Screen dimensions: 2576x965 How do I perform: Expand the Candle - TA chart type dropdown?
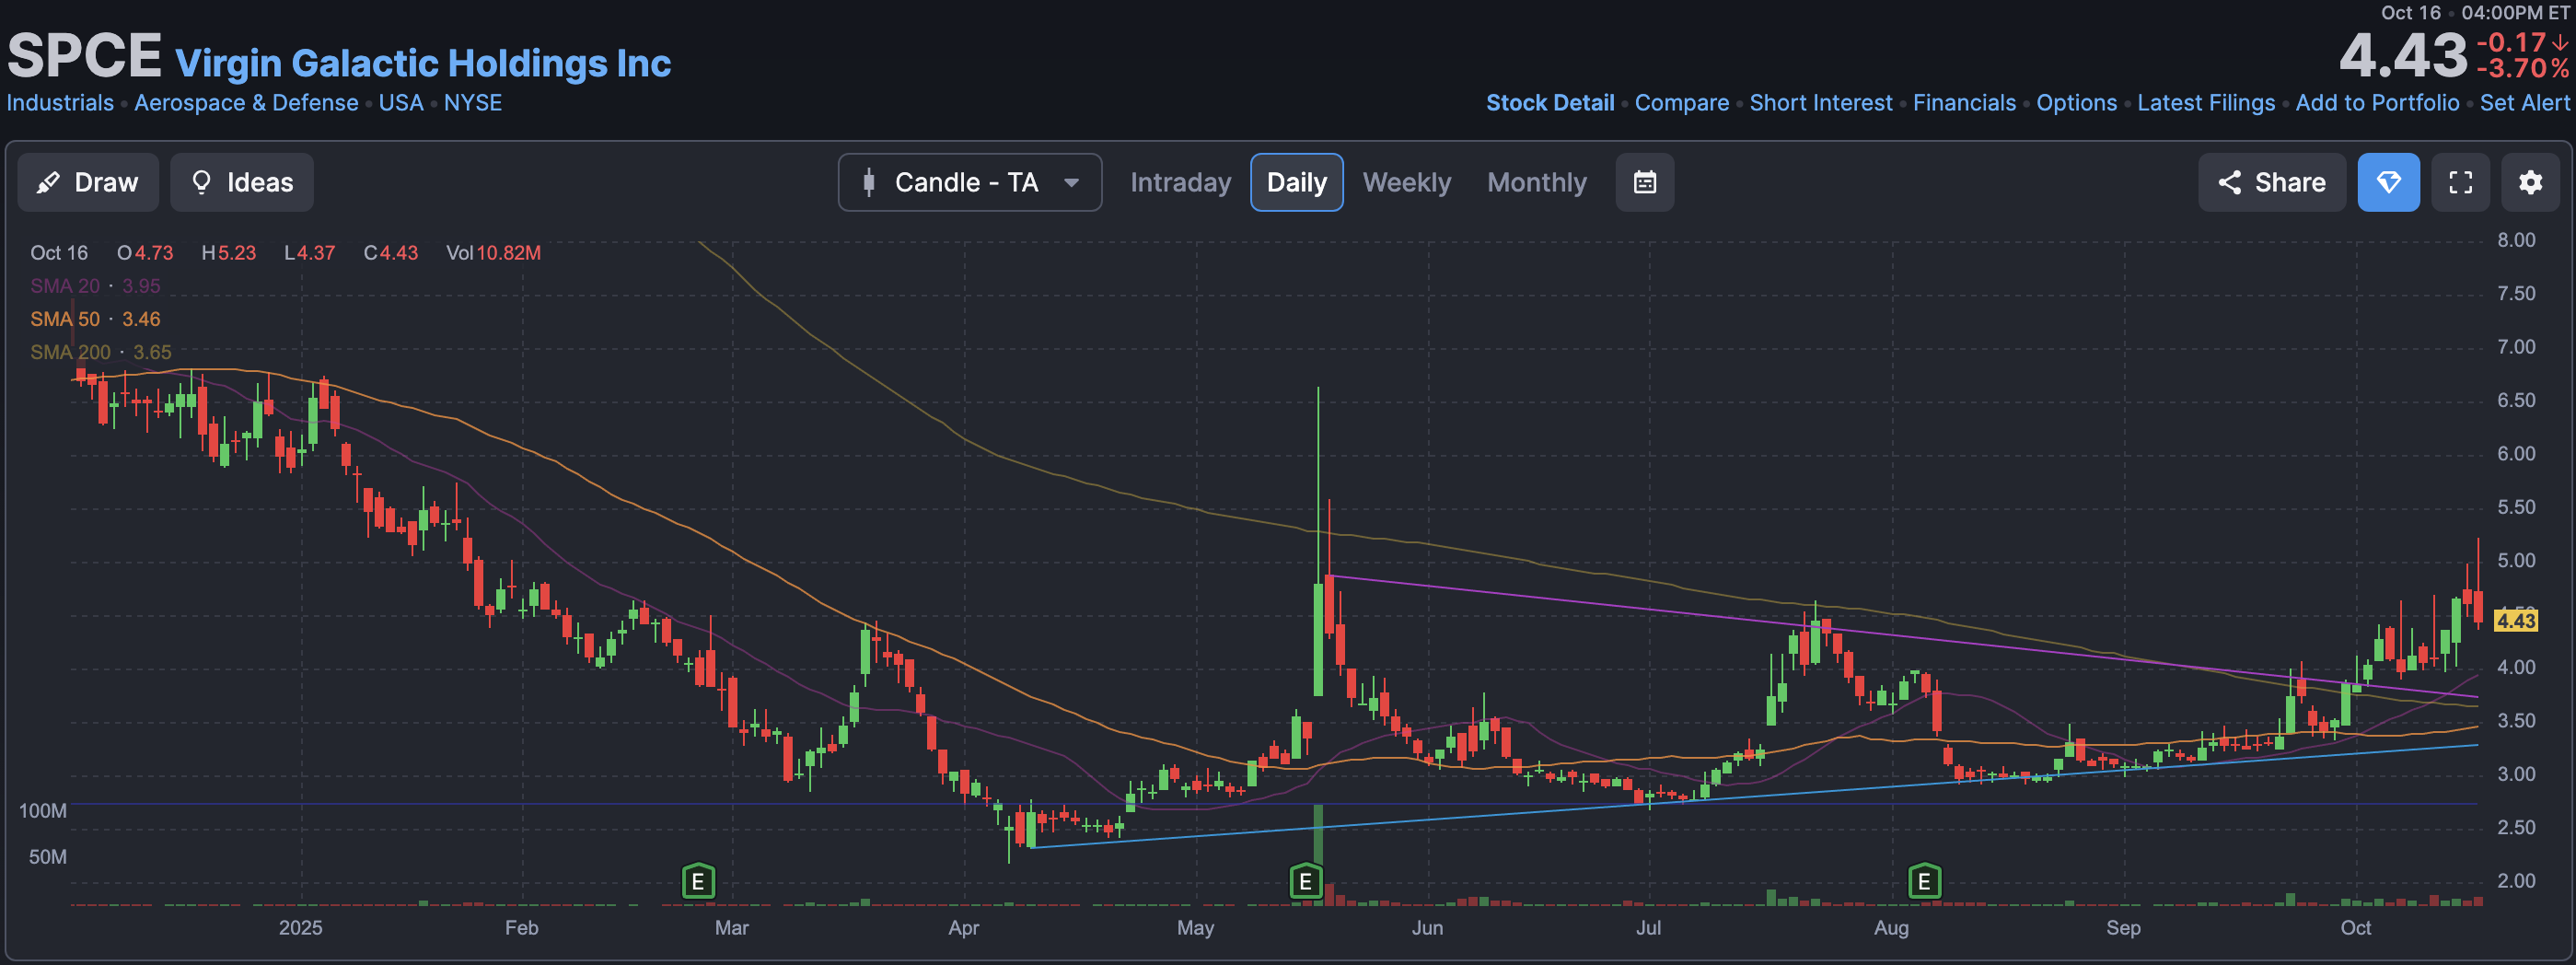coord(969,182)
